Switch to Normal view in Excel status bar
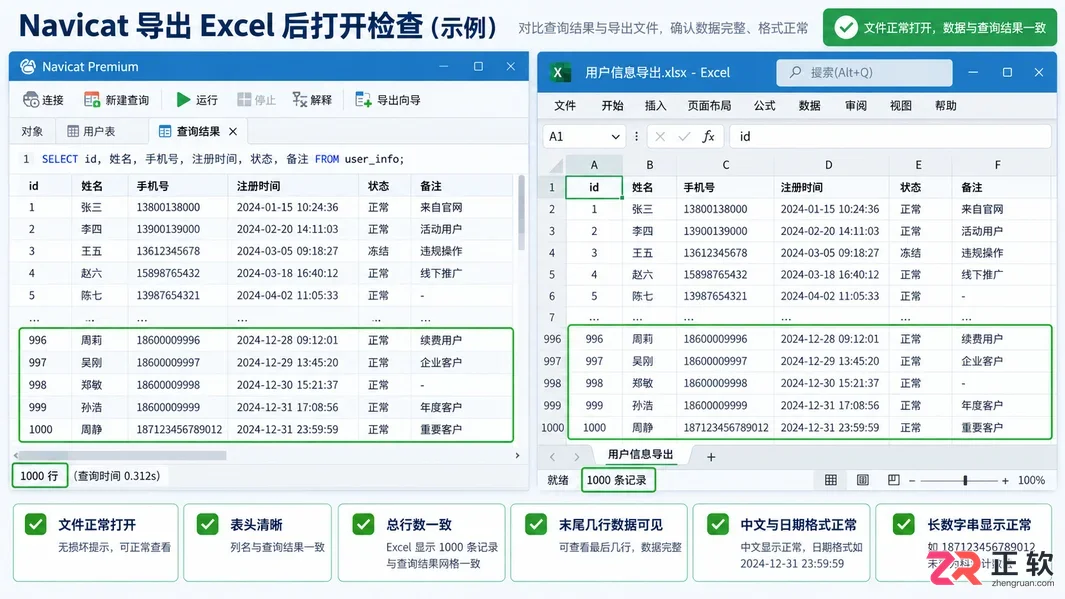The width and height of the screenshot is (1065, 599). 830,480
